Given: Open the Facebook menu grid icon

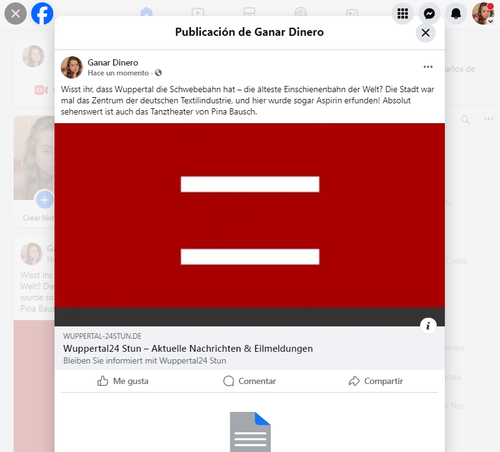Looking at the screenshot, I should pos(403,14).
